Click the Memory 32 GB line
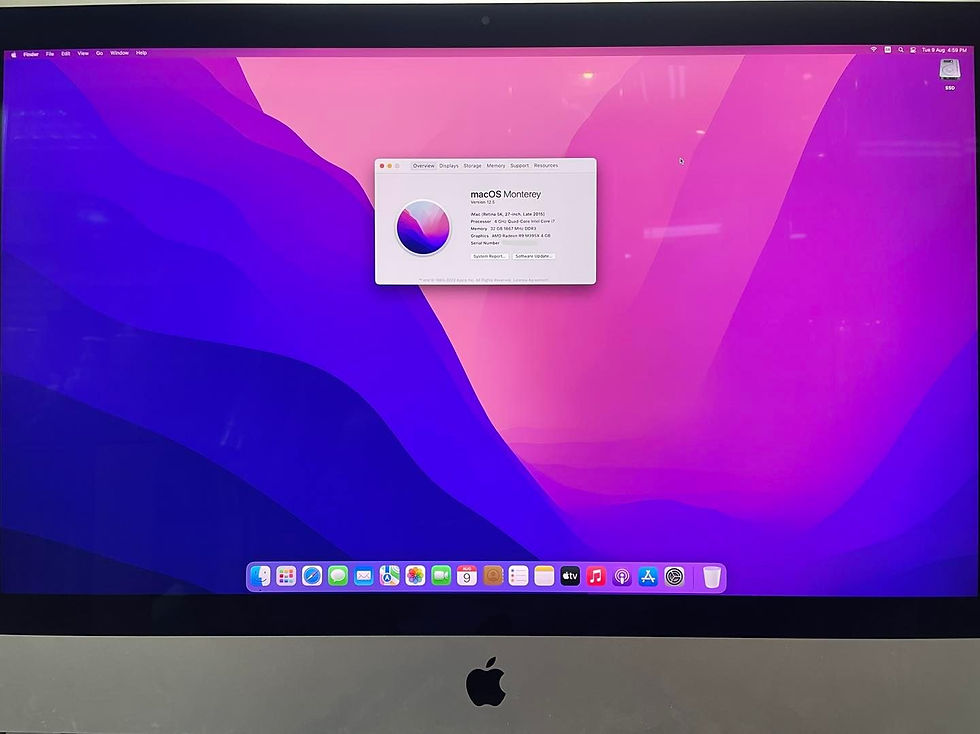This screenshot has height=734, width=980. [503, 229]
